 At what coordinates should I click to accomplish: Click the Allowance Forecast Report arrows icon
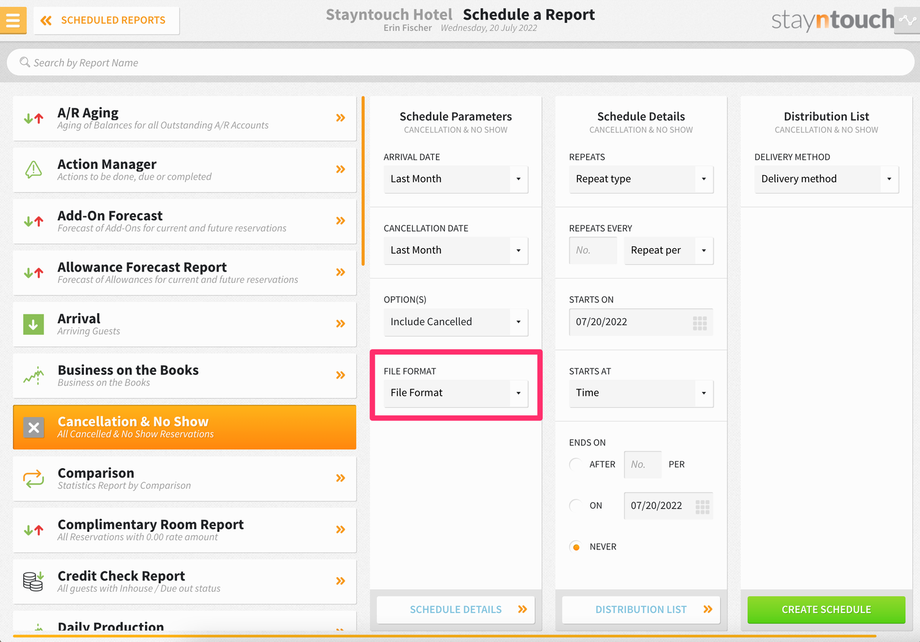[x=33, y=273]
